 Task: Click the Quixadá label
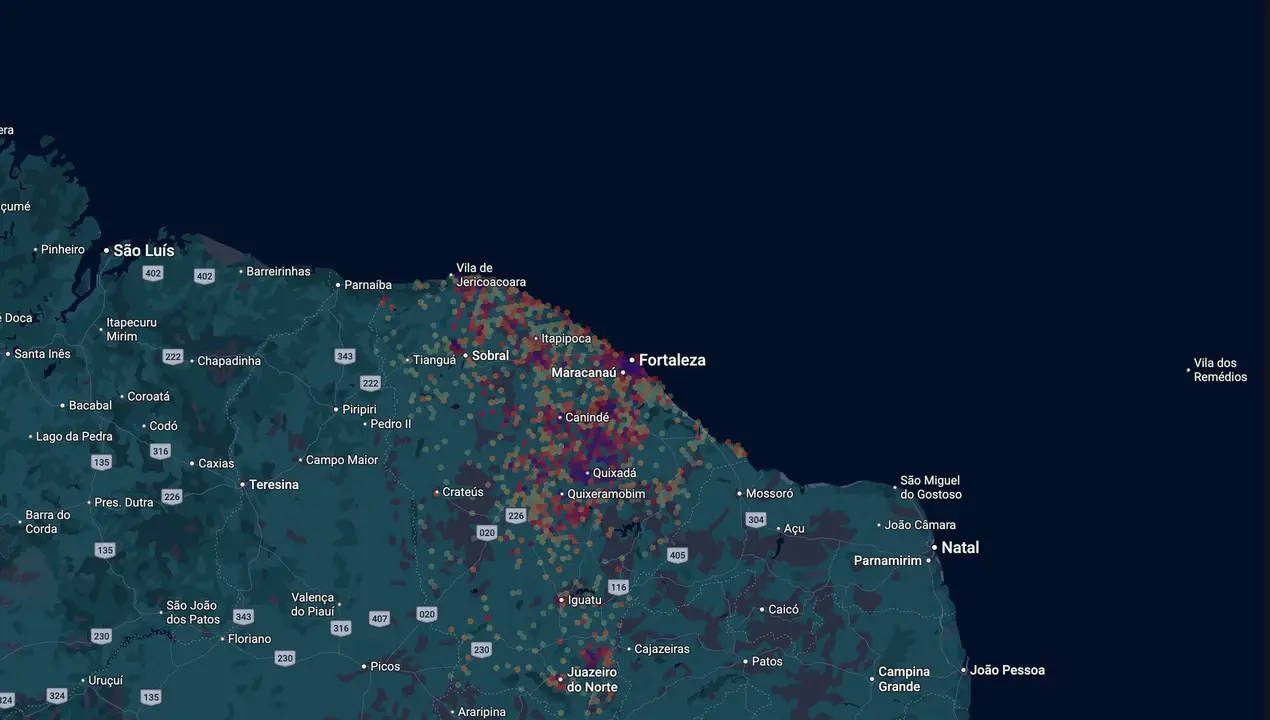pyautogui.click(x=614, y=473)
